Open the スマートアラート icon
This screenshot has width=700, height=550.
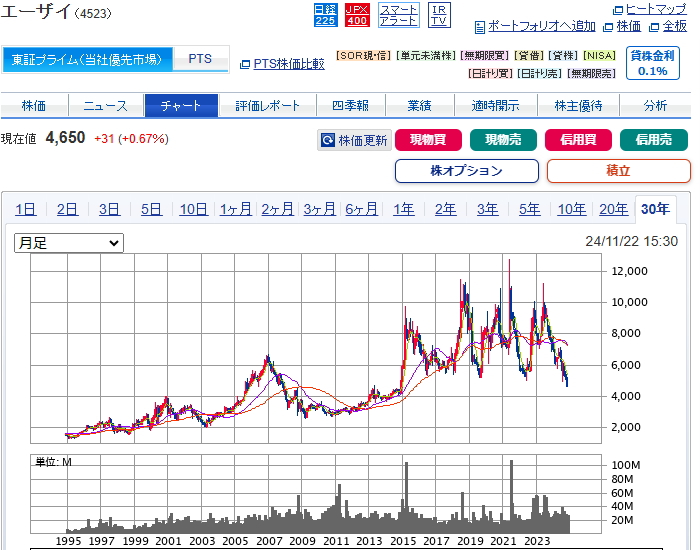(x=398, y=14)
